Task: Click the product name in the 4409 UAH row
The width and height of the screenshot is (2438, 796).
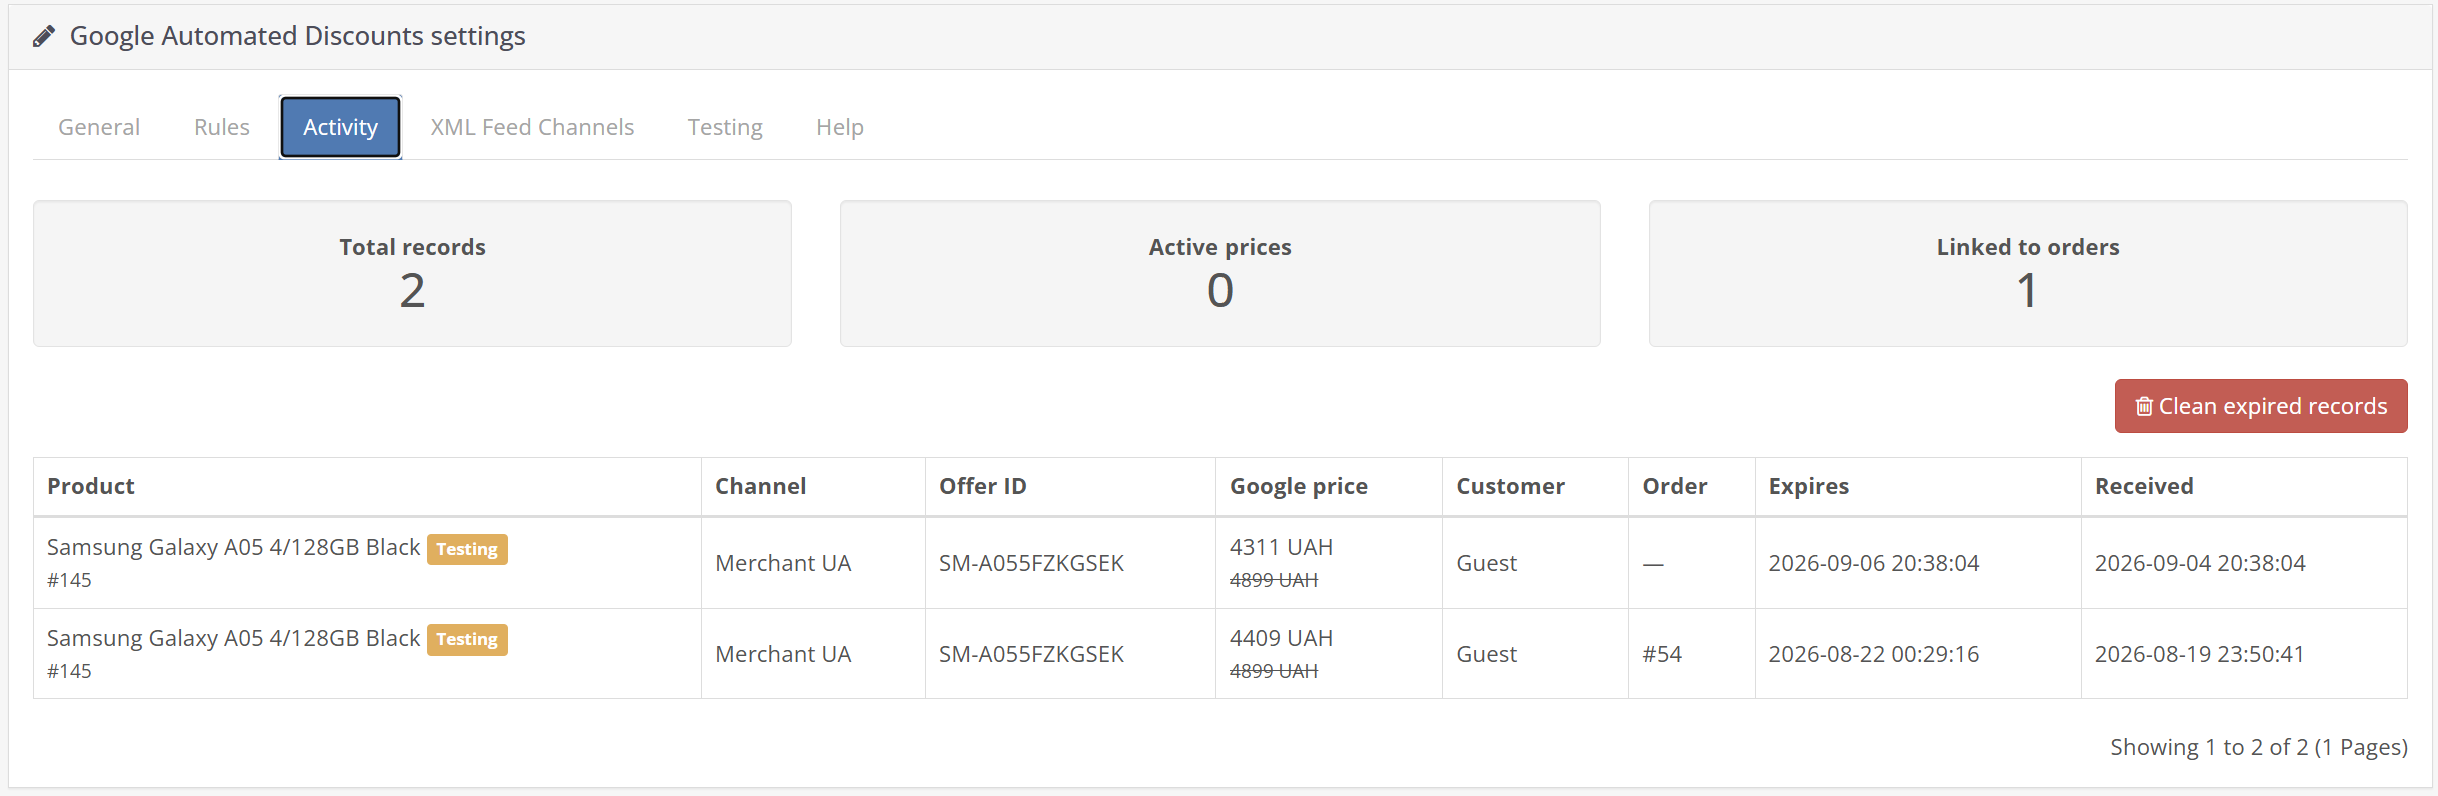Action: point(234,638)
